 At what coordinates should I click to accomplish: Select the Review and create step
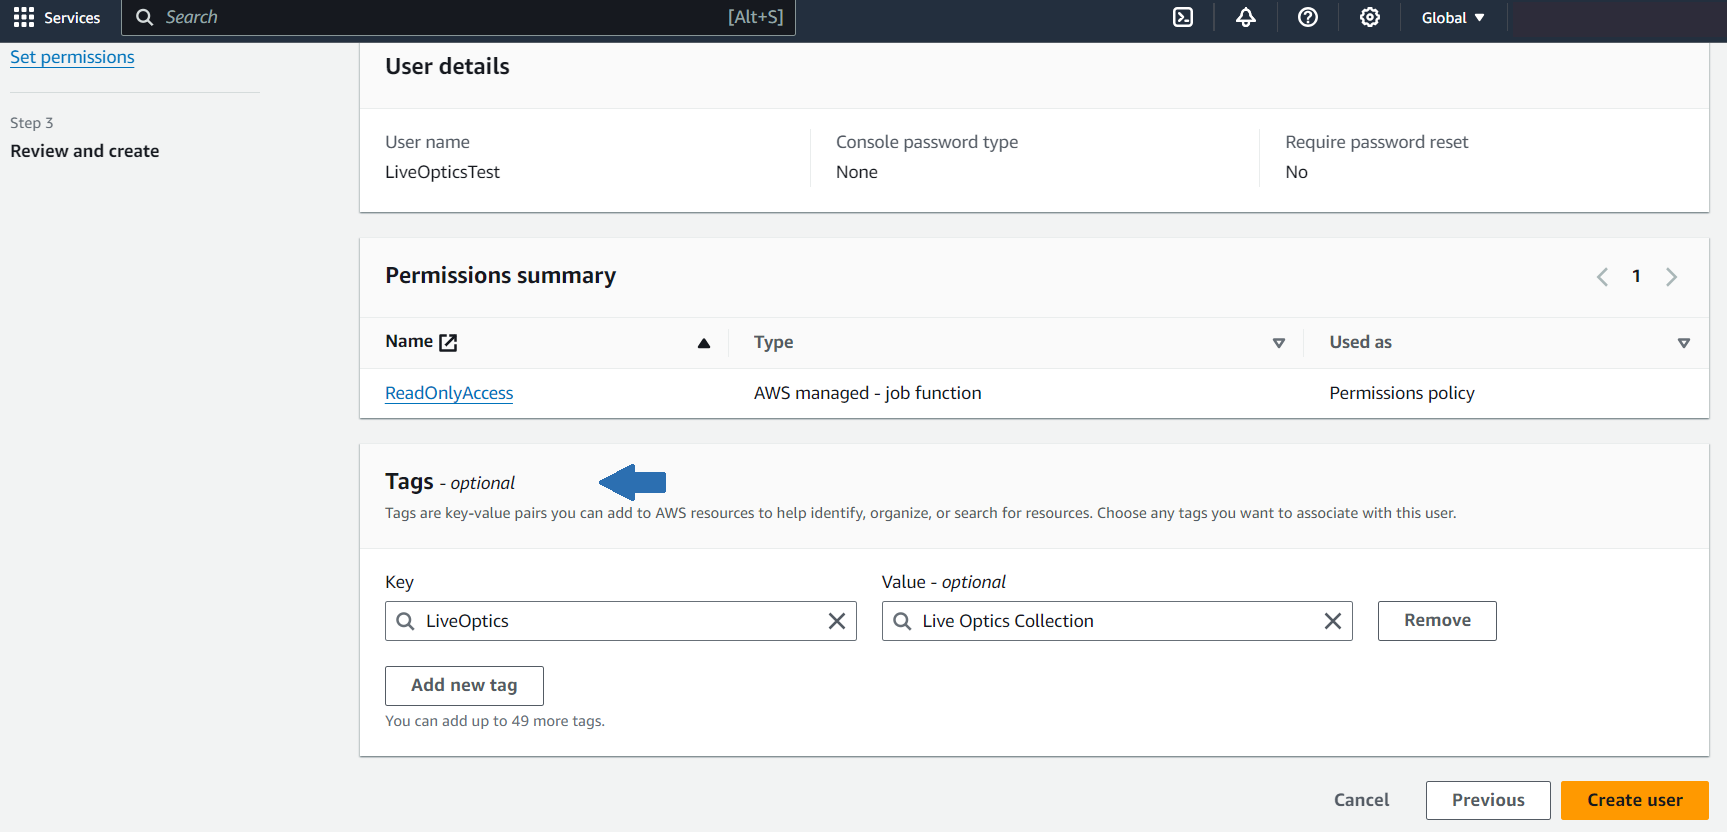[x=85, y=151]
